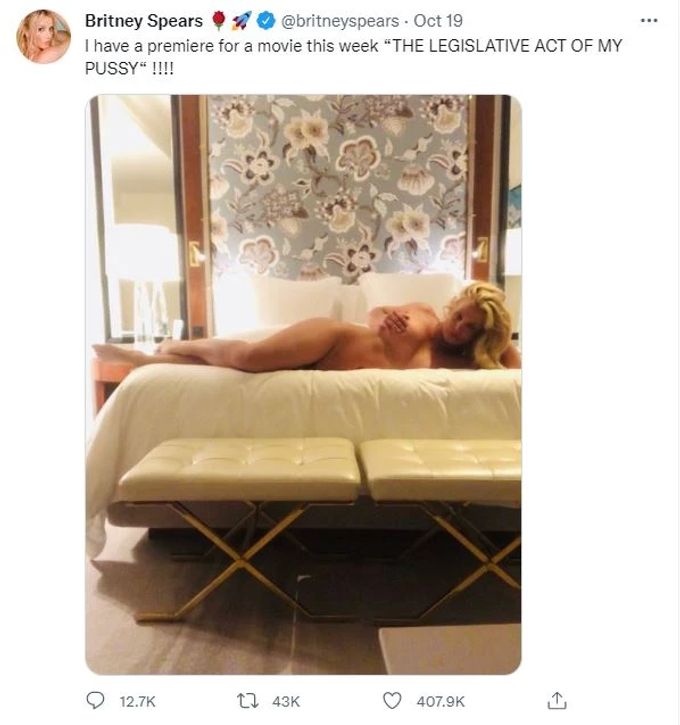
Task: Click the reply speech bubble icon
Action: pyautogui.click(x=95, y=700)
